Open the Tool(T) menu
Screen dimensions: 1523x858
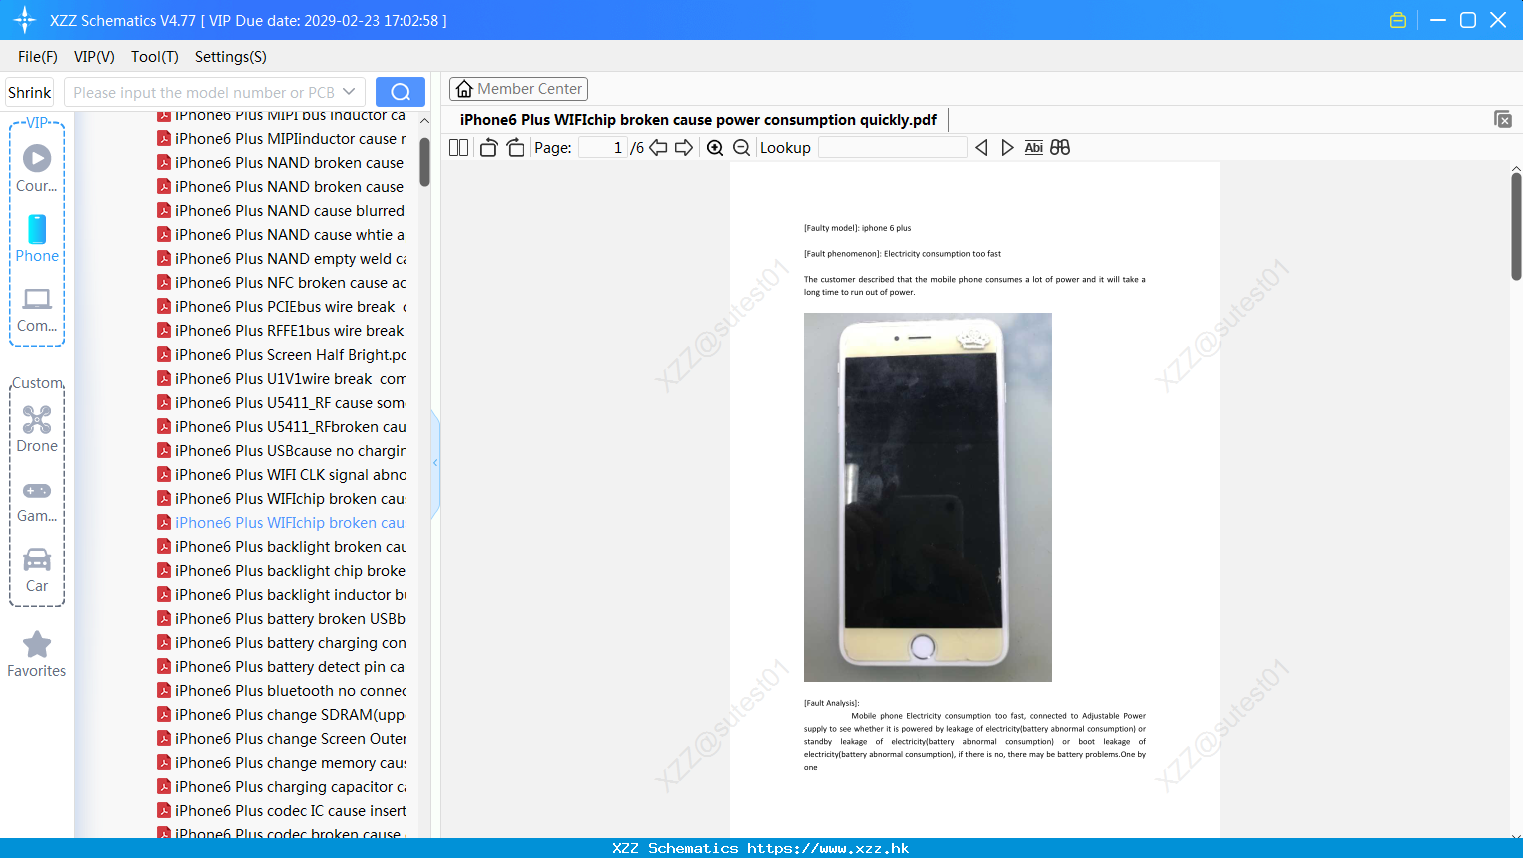click(155, 57)
